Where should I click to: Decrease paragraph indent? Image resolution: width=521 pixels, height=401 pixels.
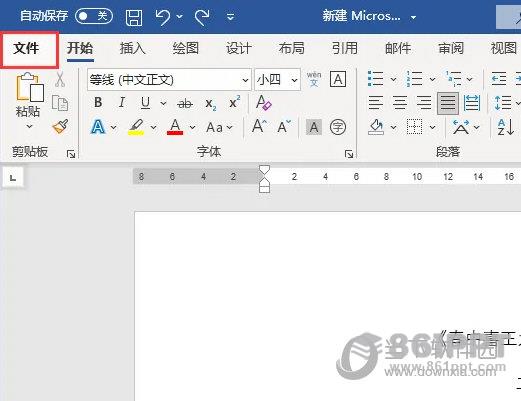(499, 79)
